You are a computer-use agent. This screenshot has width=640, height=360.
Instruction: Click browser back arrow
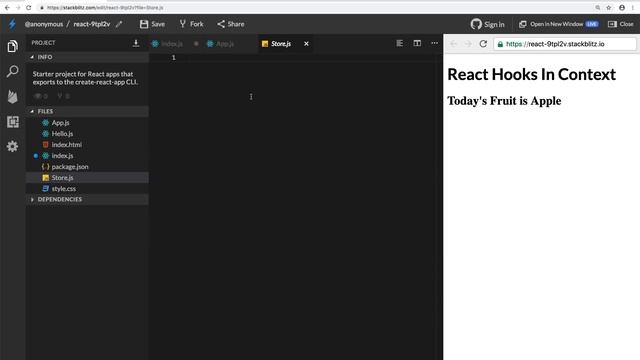pyautogui.click(x=7, y=8)
